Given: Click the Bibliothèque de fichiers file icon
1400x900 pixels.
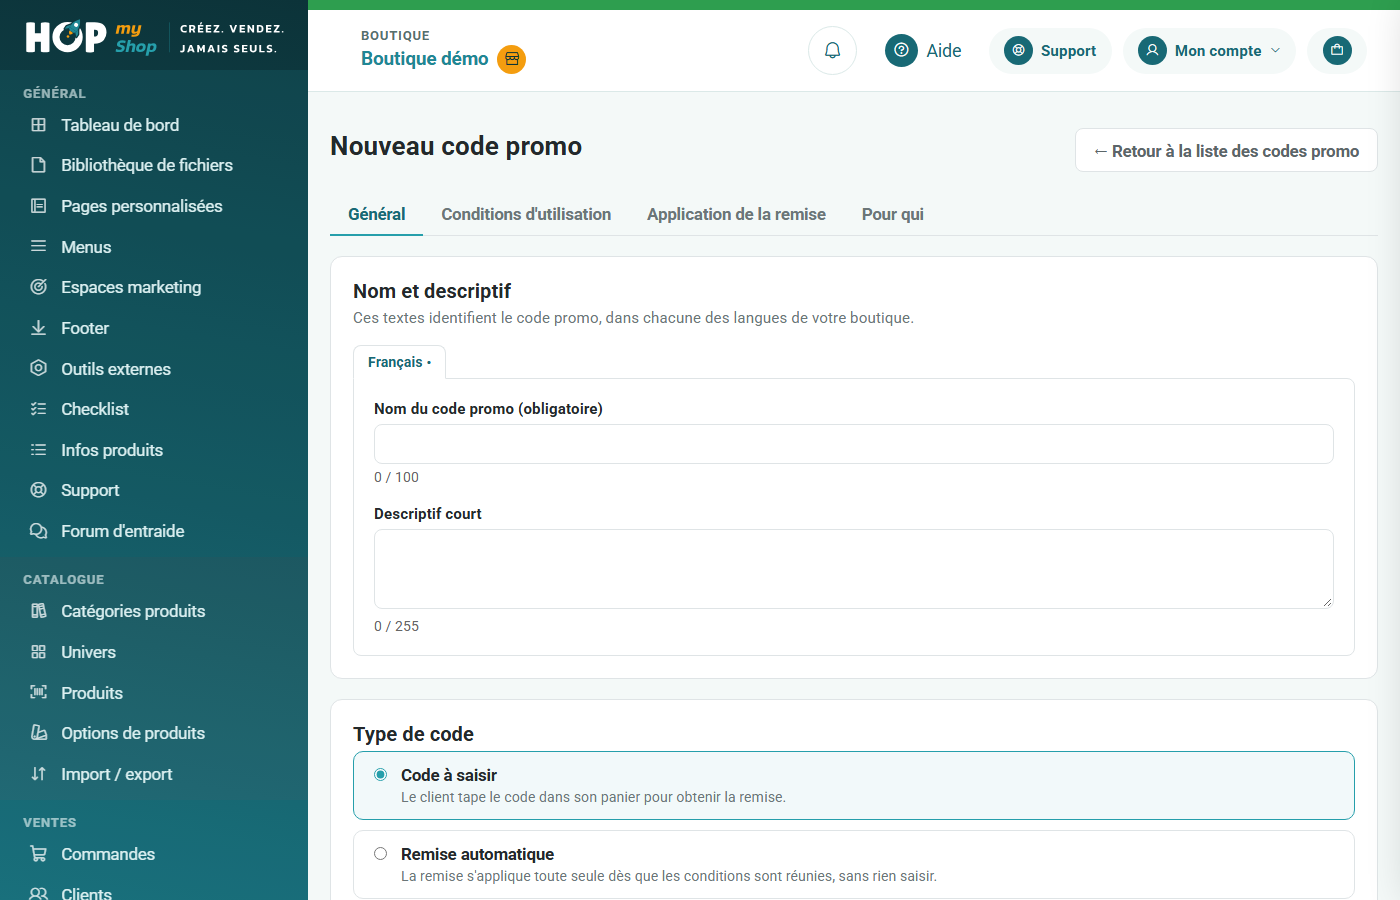Looking at the screenshot, I should point(39,165).
